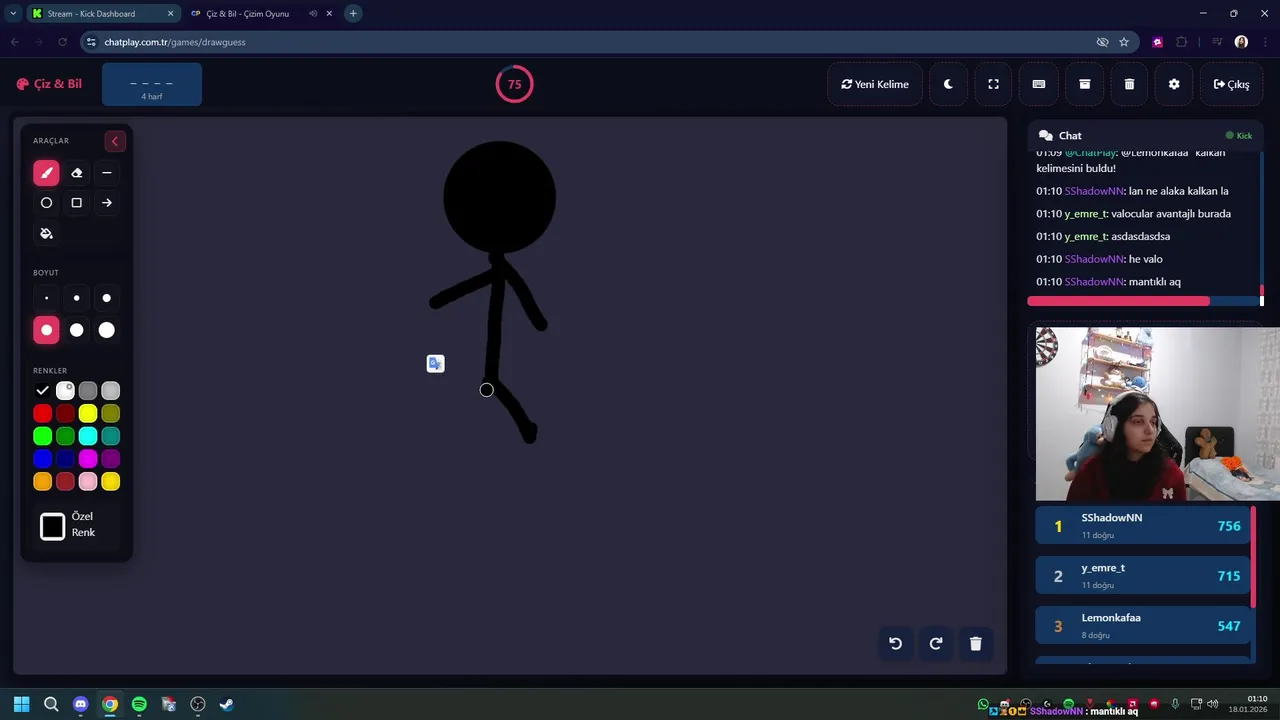Click the Çıkış exit button
The image size is (1280, 720).
1231,84
